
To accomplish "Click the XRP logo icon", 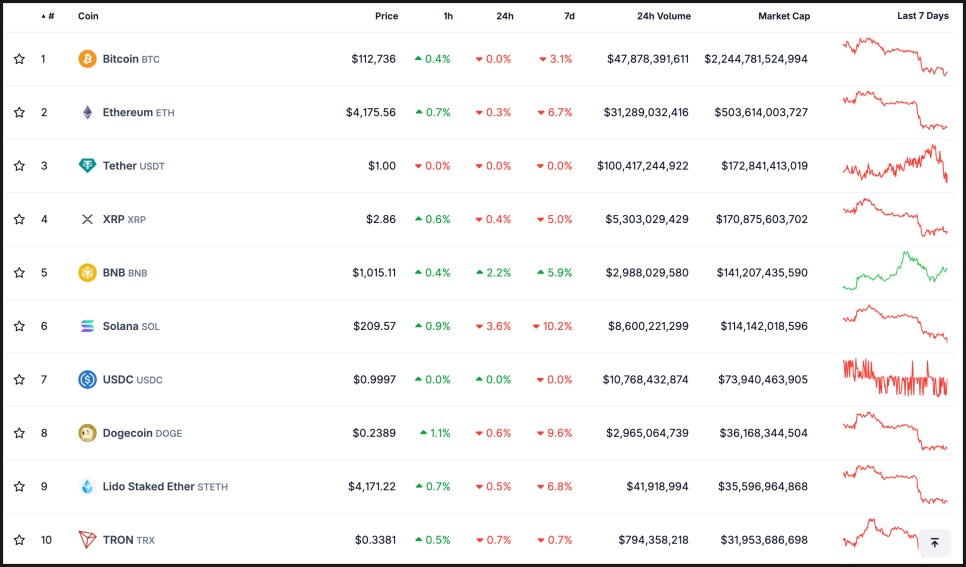I will (x=87, y=219).
